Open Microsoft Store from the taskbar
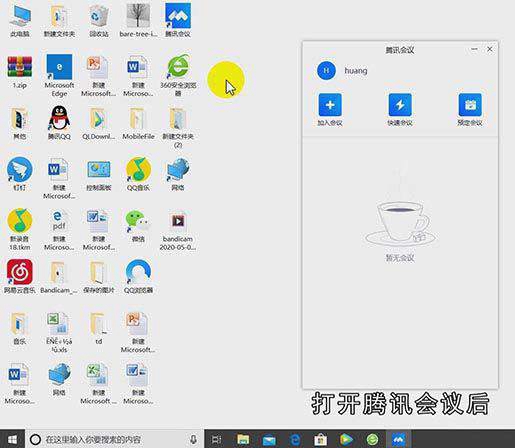The height and width of the screenshot is (448, 515). coord(321,440)
